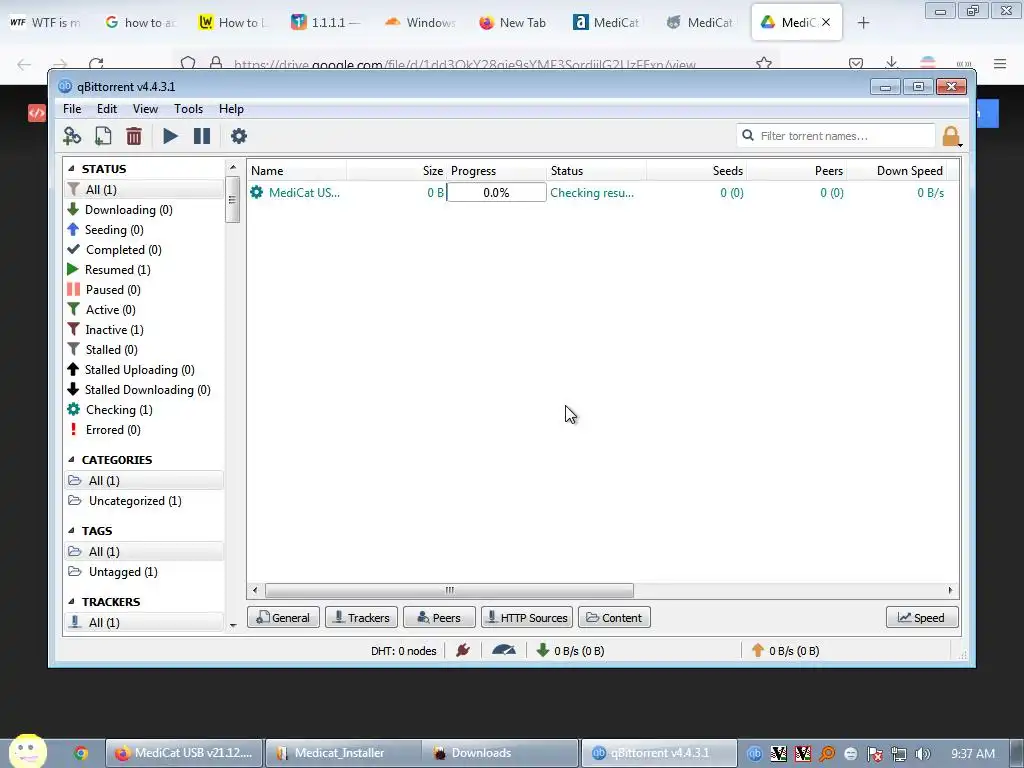Click the Add torrent link toolbar icon
Image resolution: width=1024 pixels, height=768 pixels.
point(72,136)
